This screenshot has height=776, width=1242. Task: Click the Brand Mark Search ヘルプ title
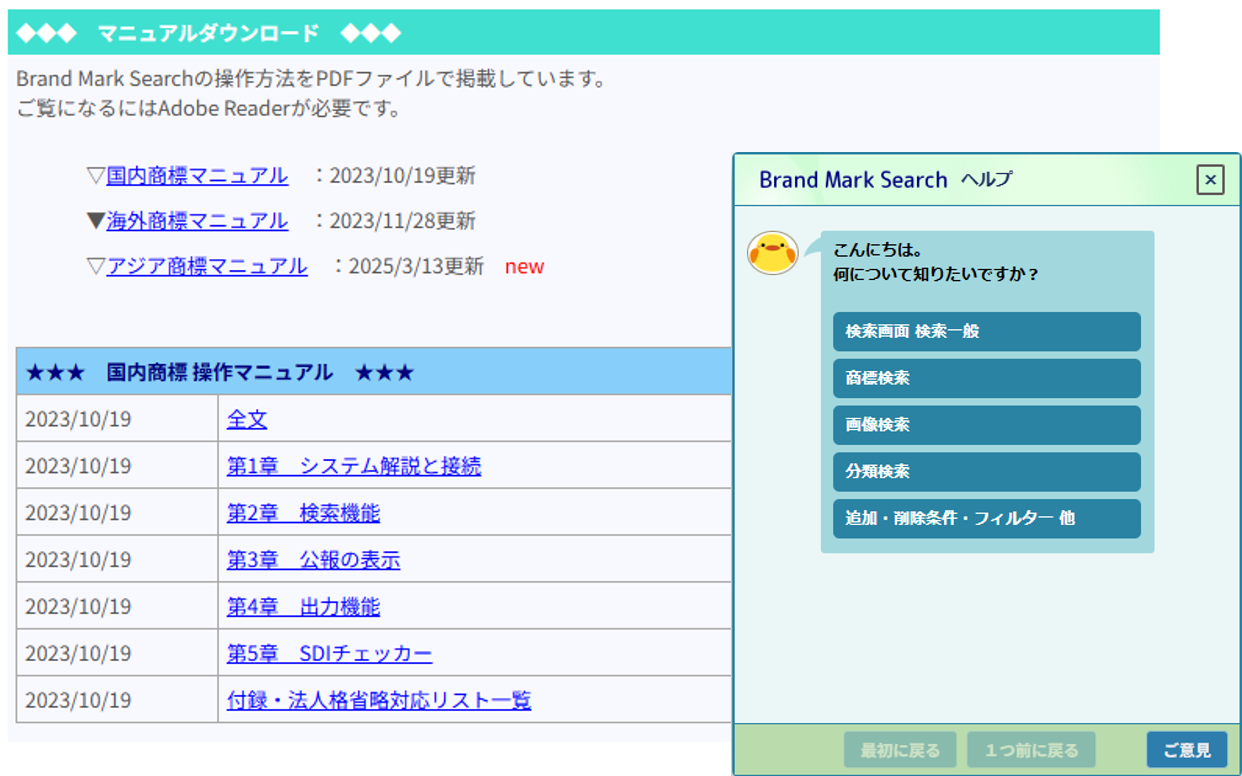885,180
